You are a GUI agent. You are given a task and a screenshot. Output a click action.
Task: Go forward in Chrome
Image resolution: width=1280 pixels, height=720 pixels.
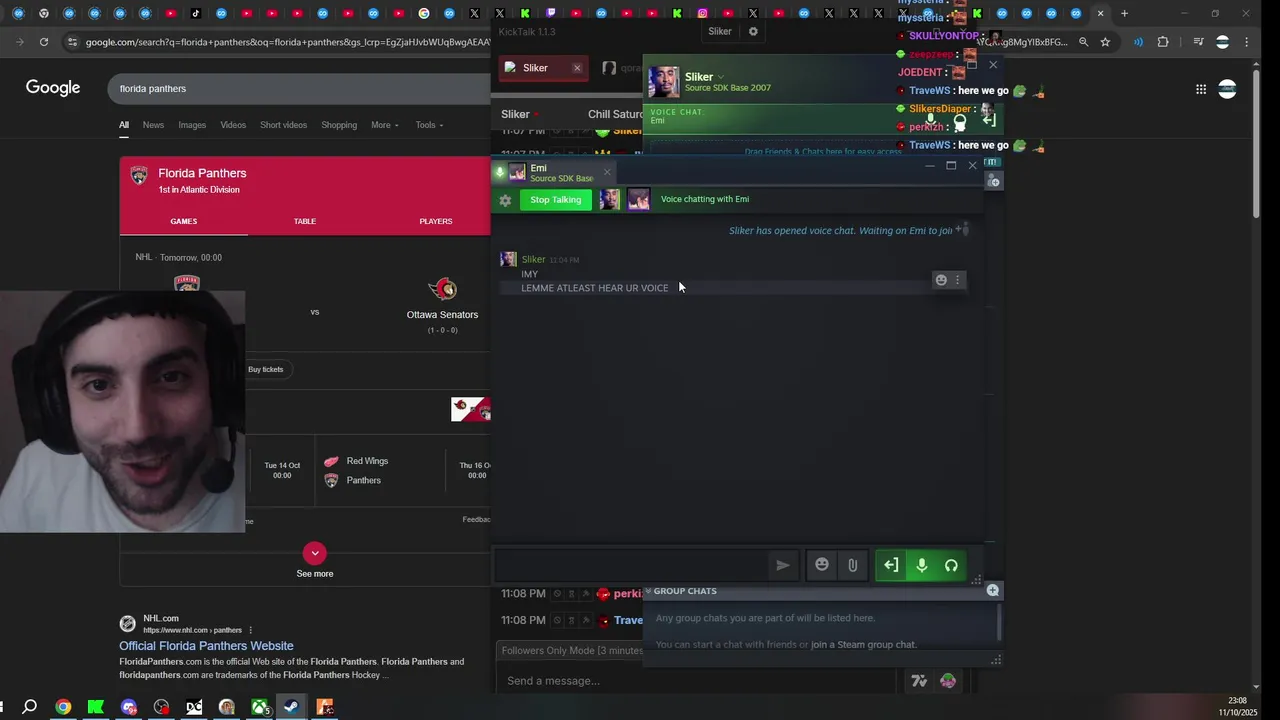20,42
